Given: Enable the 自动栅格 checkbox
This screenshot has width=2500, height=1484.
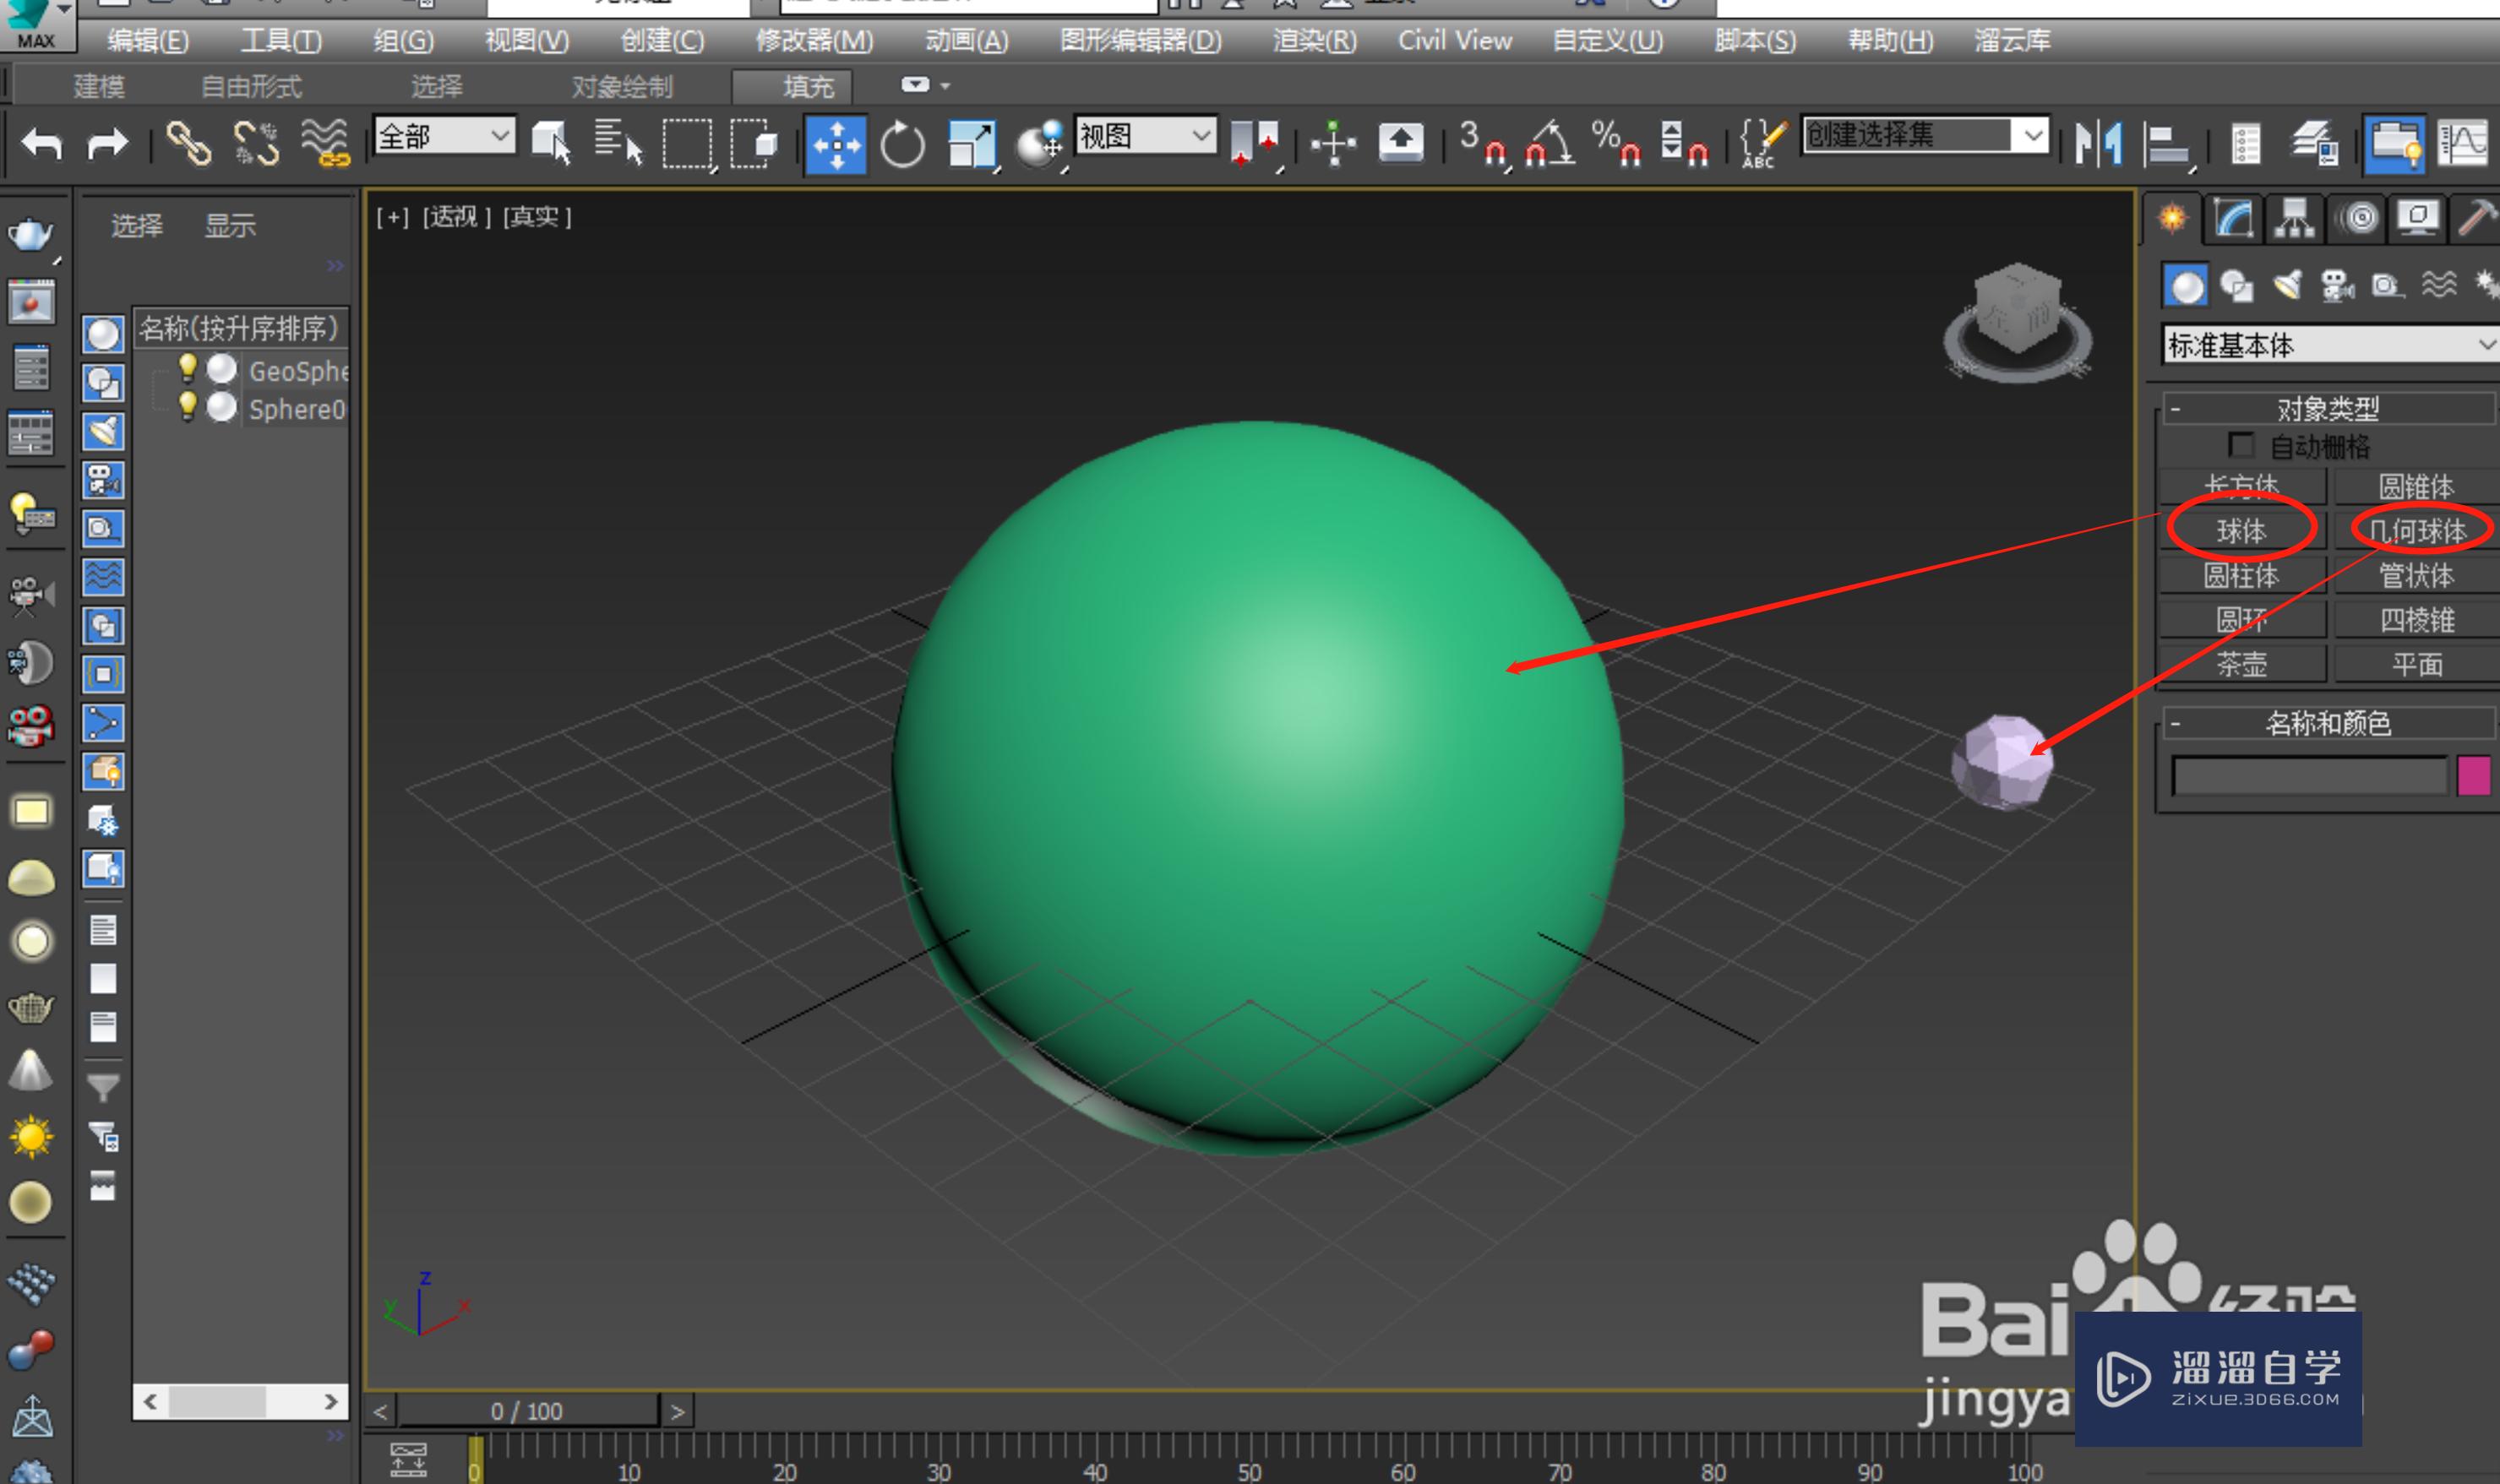Looking at the screenshot, I should 2241,445.
